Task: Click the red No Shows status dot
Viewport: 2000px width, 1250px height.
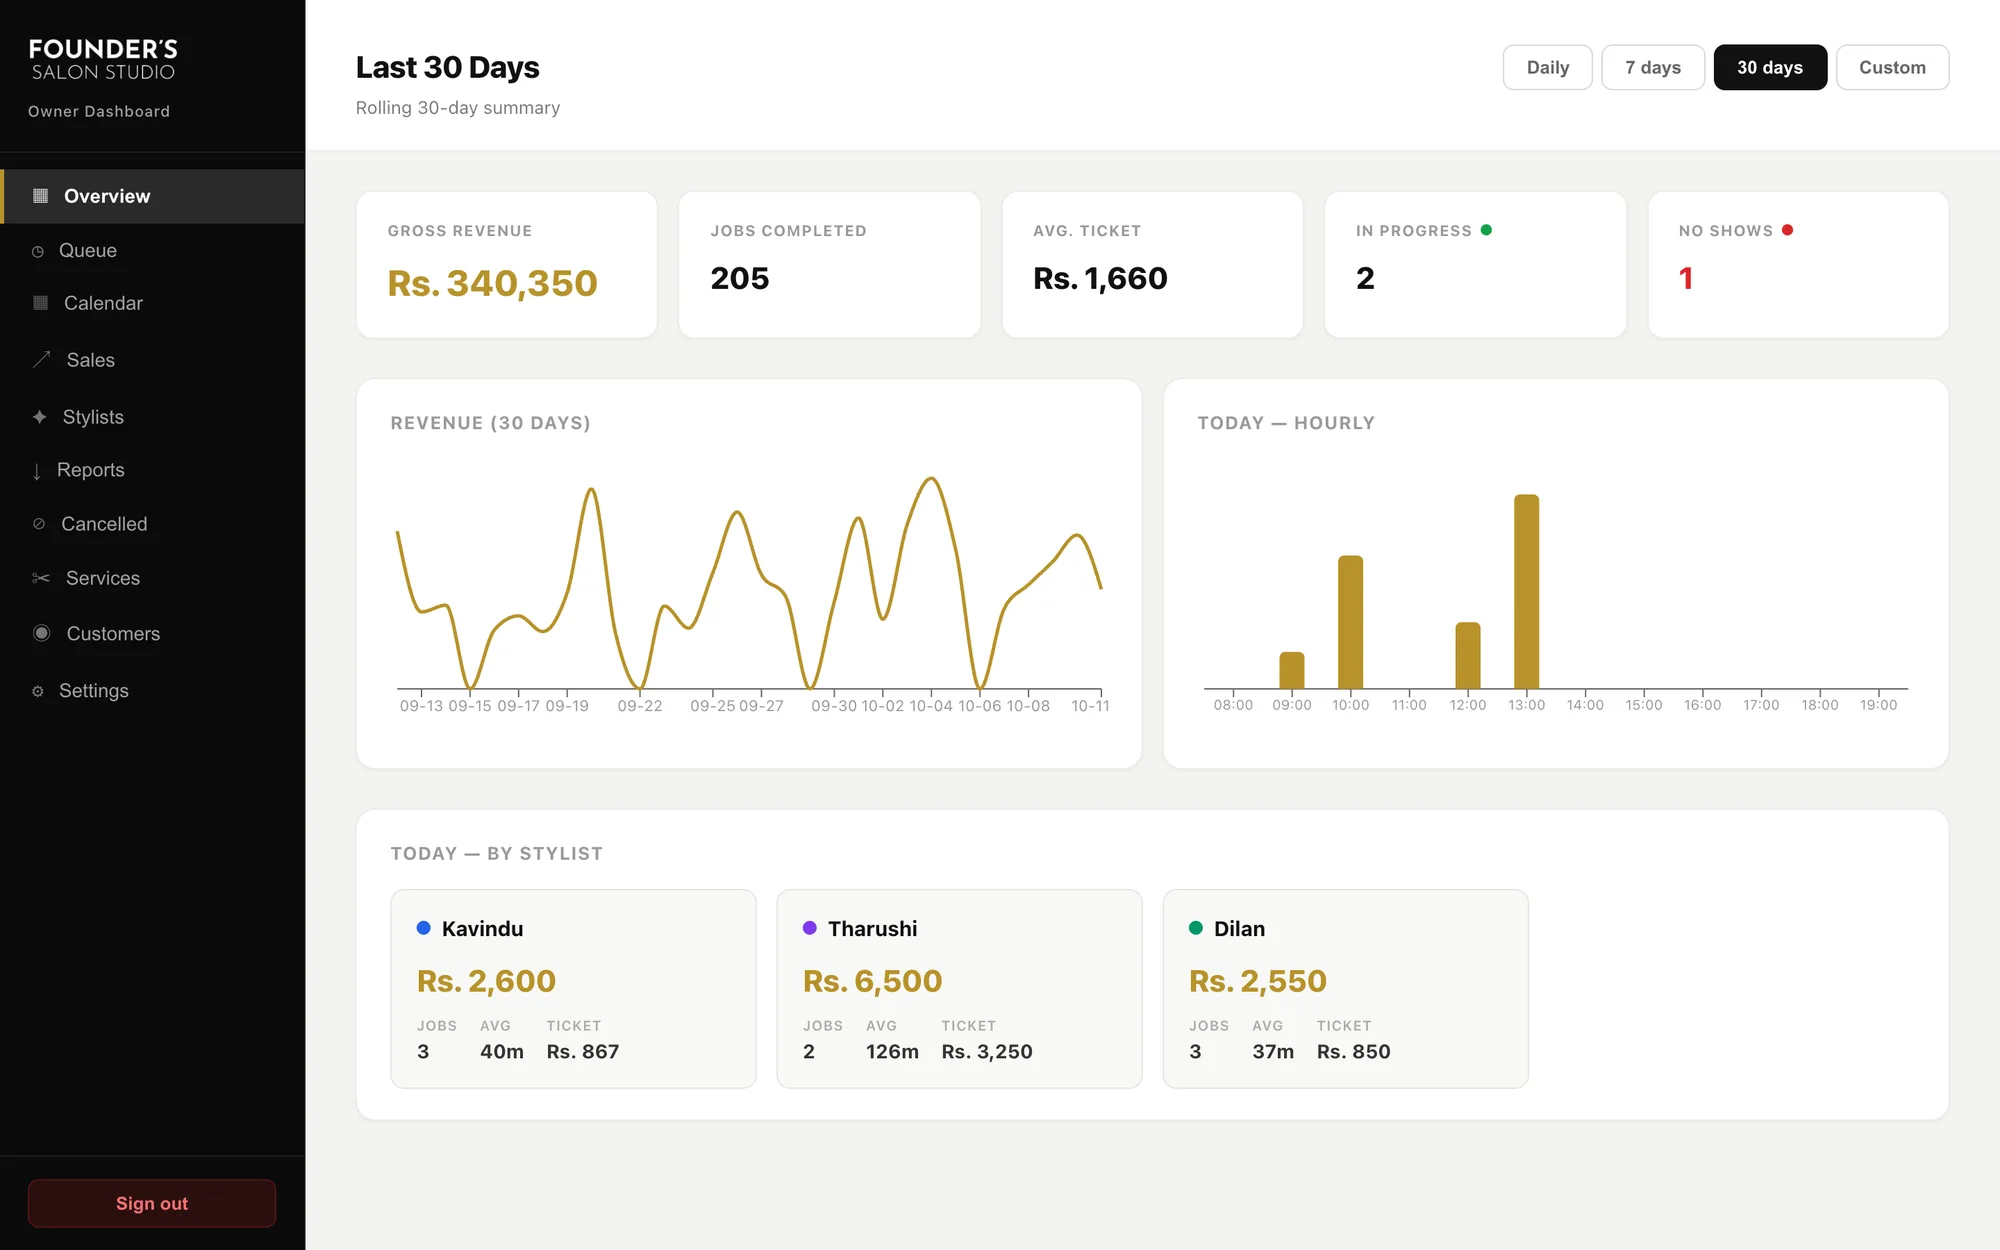Action: [1787, 230]
